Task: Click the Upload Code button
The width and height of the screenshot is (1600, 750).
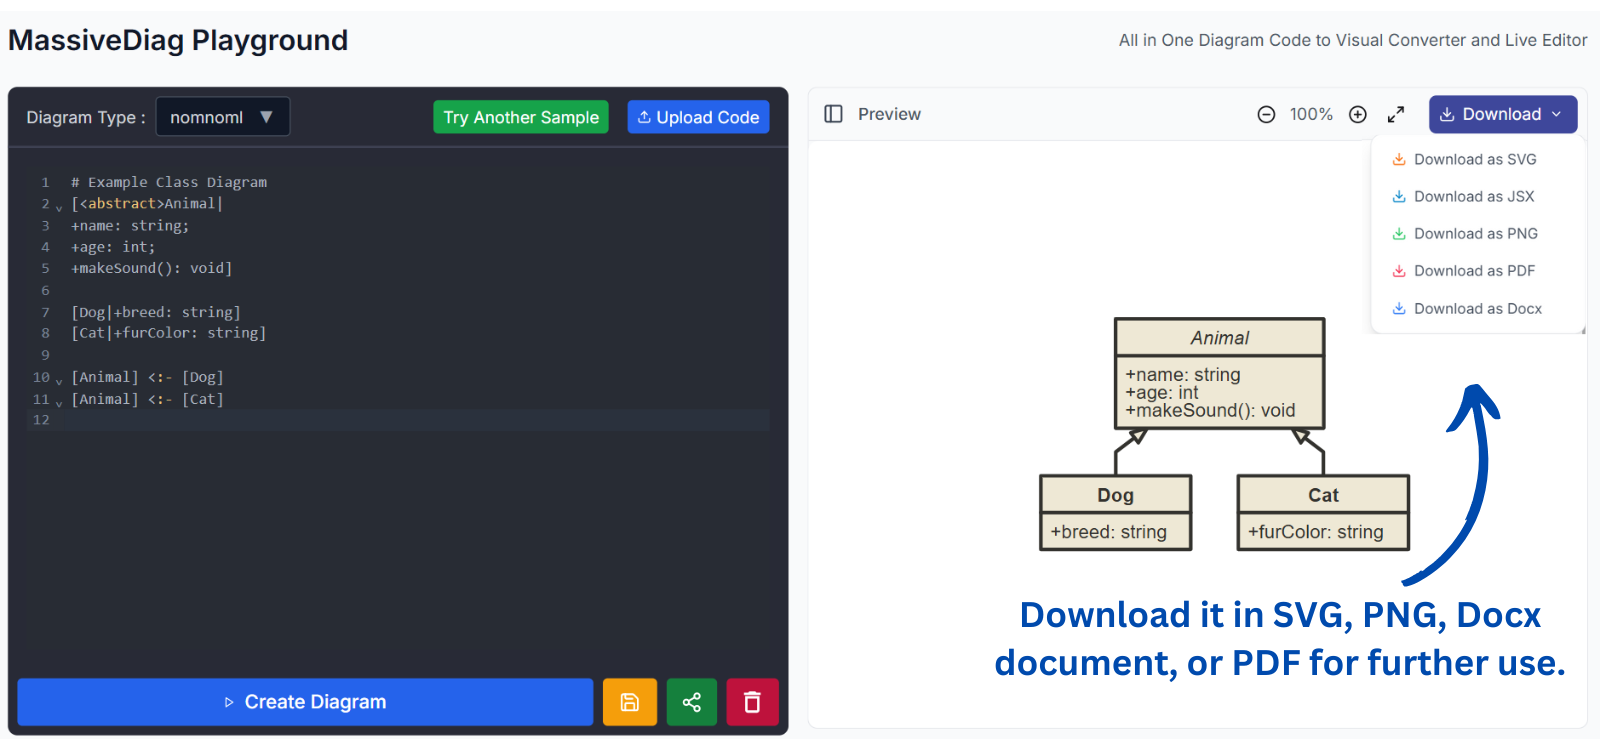Action: coord(698,117)
